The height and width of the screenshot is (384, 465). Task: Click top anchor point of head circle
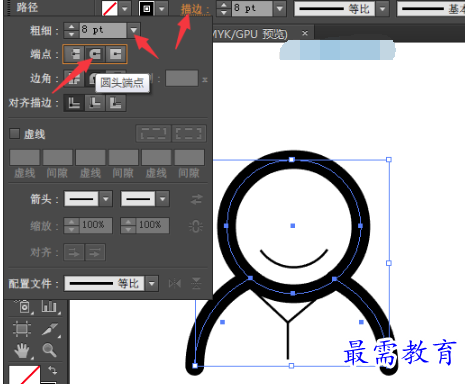pyautogui.click(x=292, y=160)
